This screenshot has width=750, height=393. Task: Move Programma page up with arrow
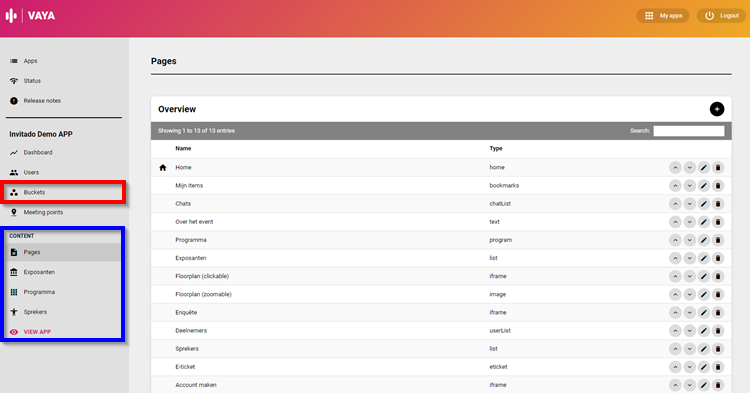[x=675, y=240]
